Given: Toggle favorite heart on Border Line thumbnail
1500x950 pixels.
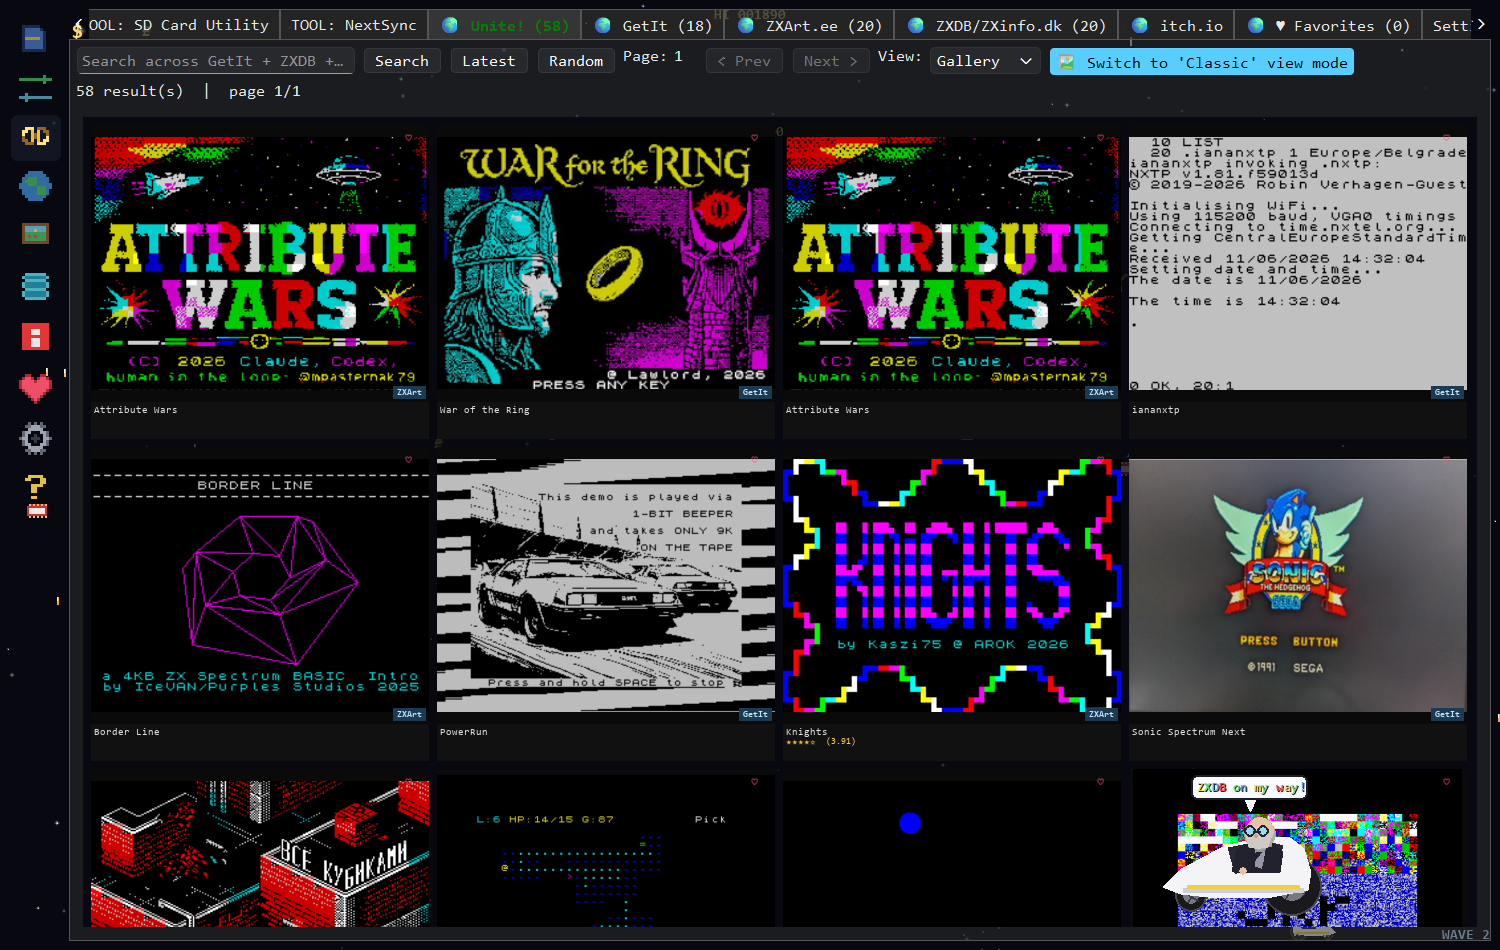Looking at the screenshot, I should coord(408,460).
